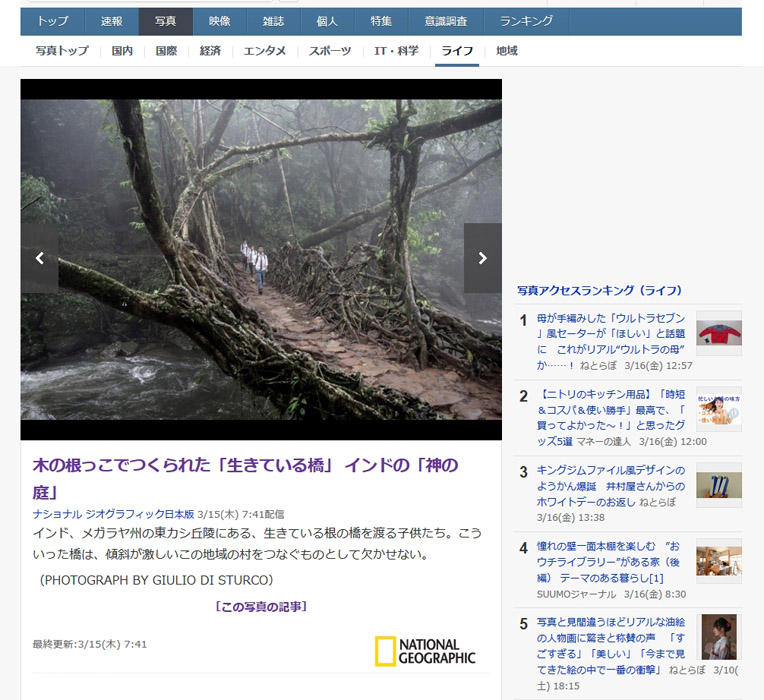This screenshot has width=764, height=700.
Task: Select the 国内 photo category
Action: pos(124,51)
